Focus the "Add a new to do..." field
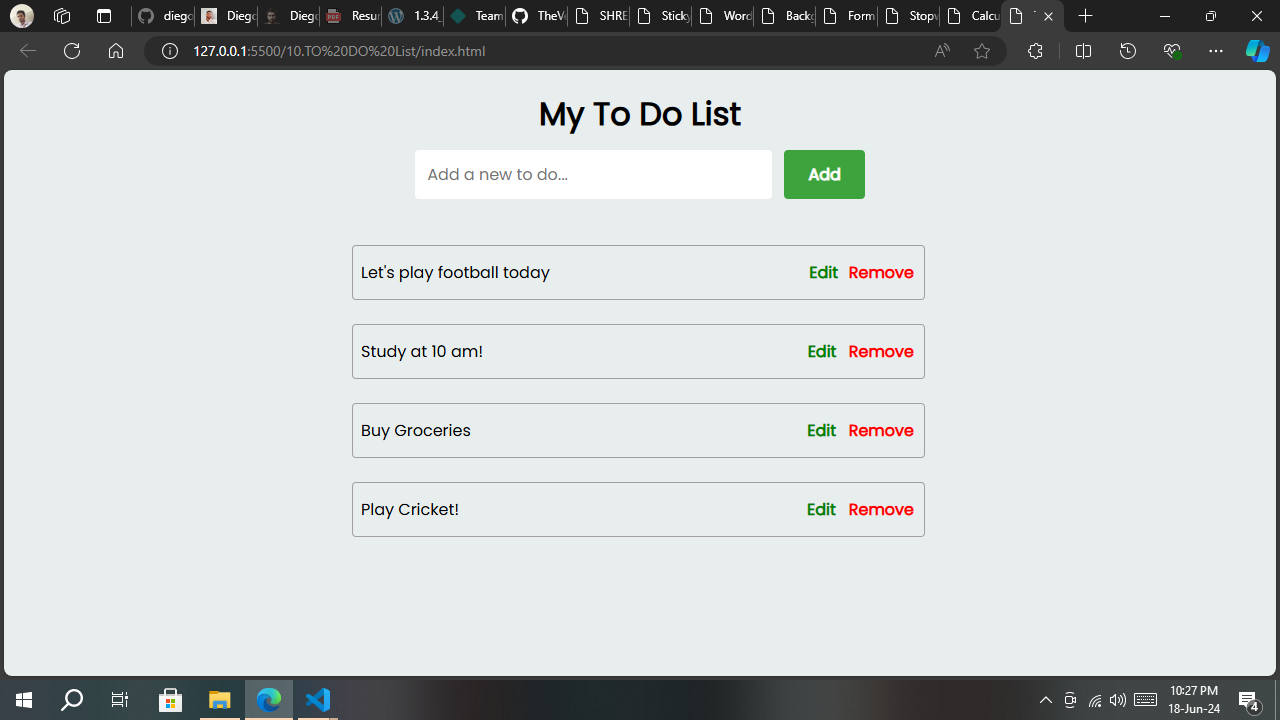1280x720 pixels. [x=593, y=175]
